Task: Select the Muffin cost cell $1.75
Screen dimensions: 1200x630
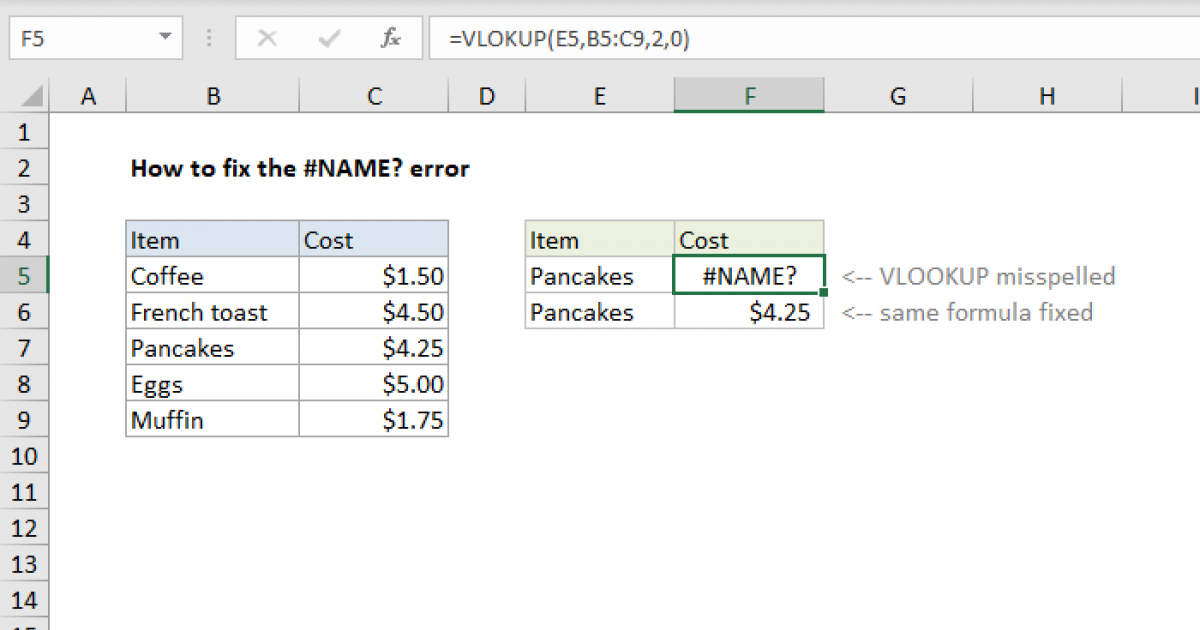Action: click(373, 420)
